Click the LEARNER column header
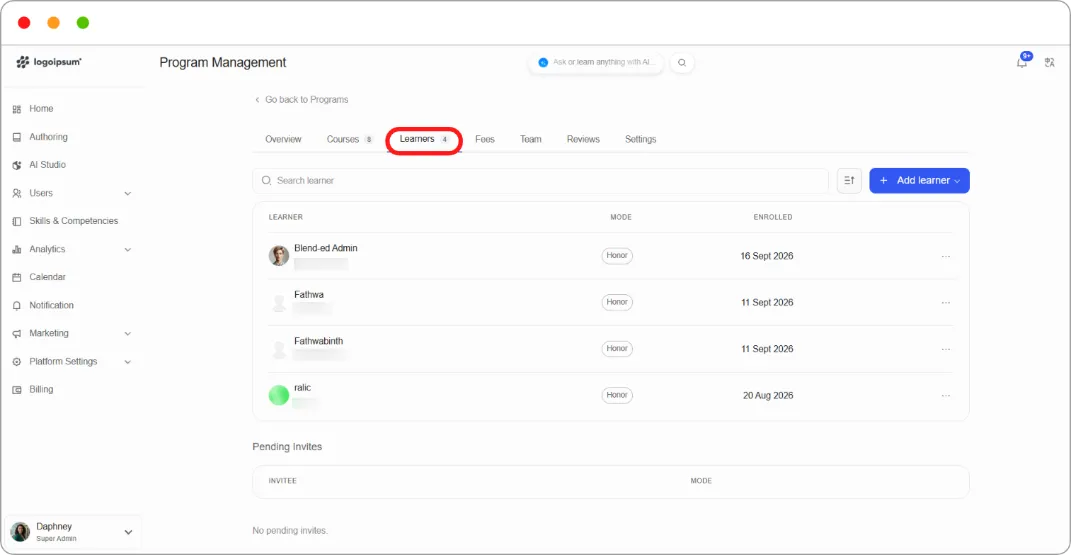The image size is (1071, 555). click(286, 217)
